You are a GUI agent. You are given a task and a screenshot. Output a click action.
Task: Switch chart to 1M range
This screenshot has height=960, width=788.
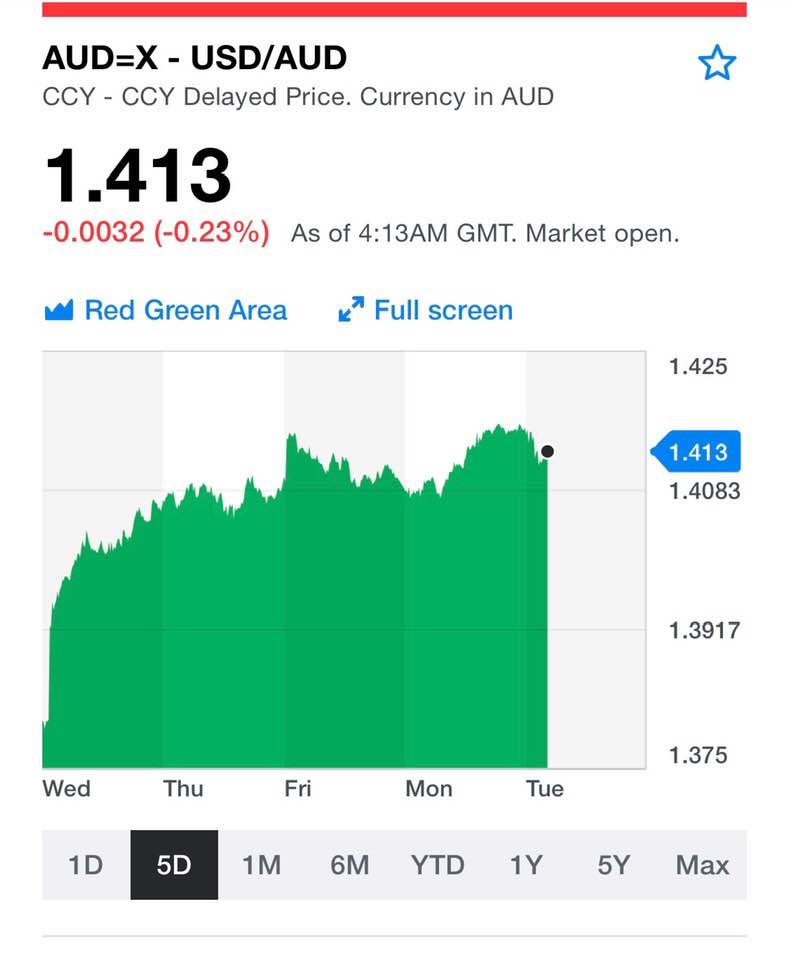262,864
